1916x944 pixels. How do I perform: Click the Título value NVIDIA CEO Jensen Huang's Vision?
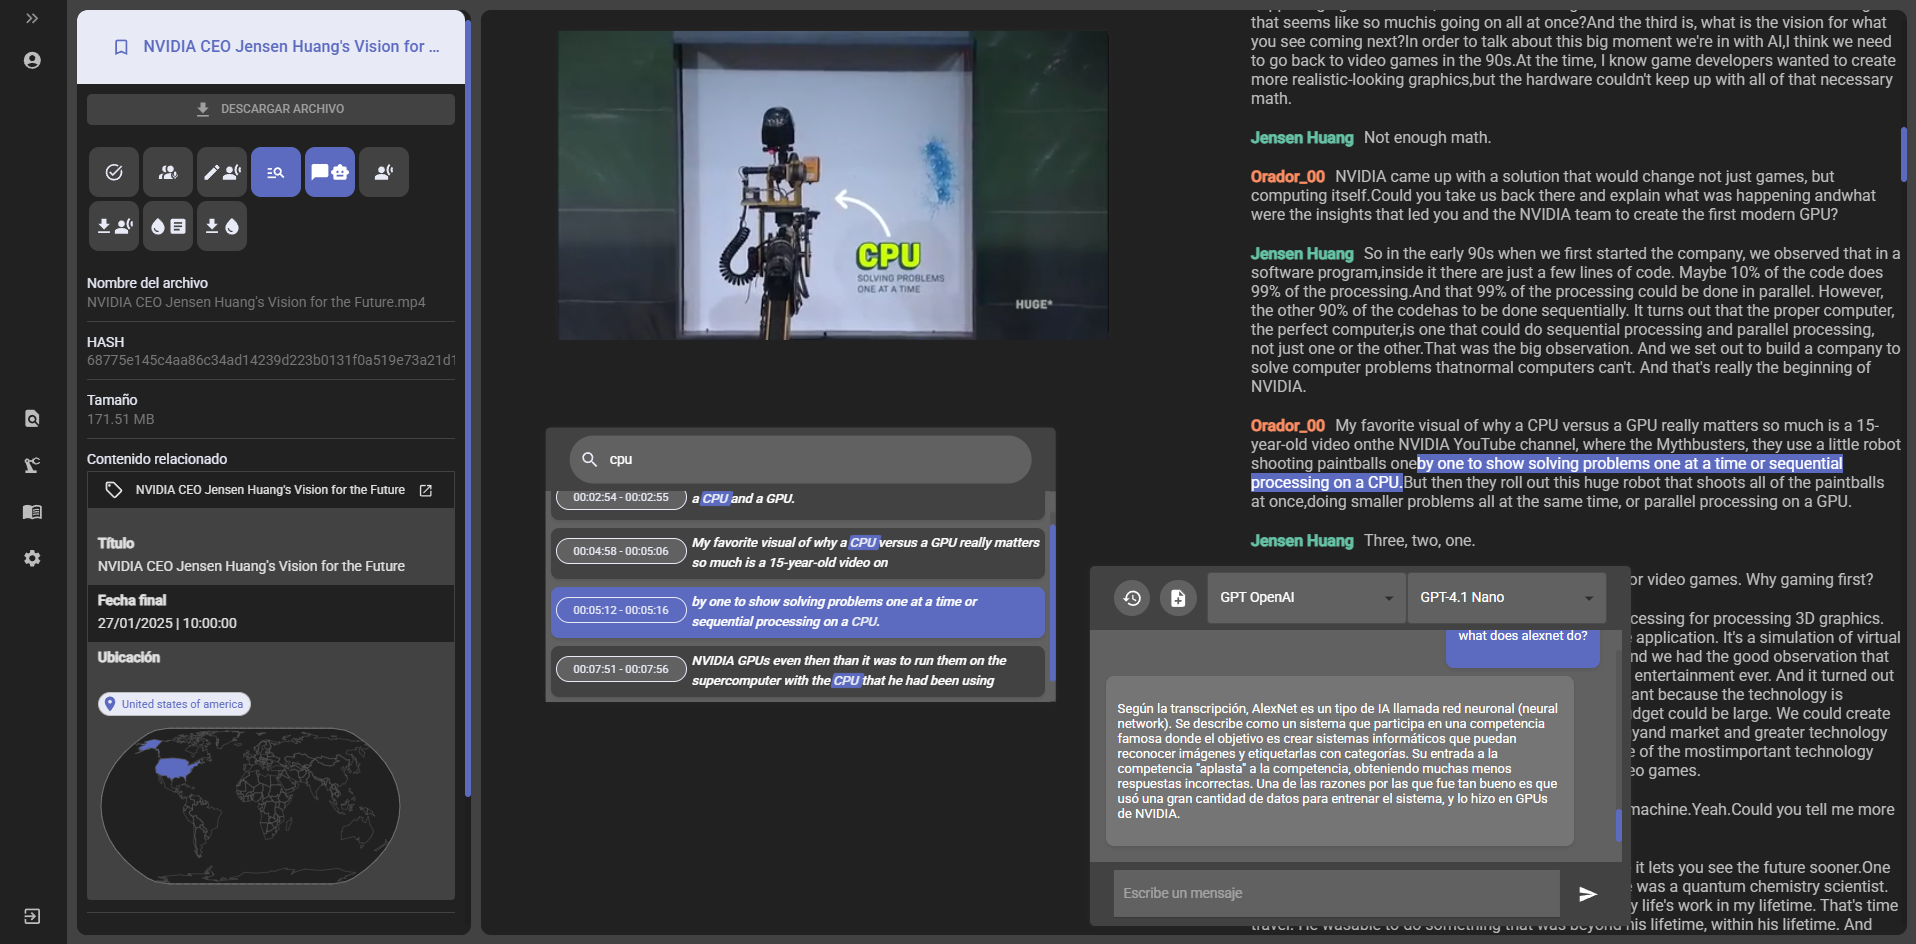tap(251, 566)
